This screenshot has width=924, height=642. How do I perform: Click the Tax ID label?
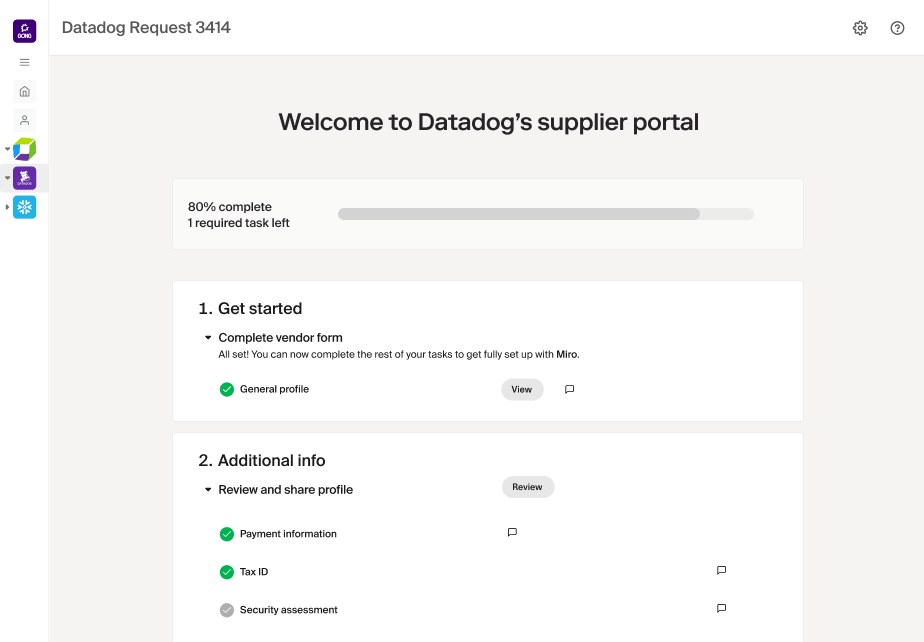[x=254, y=572]
